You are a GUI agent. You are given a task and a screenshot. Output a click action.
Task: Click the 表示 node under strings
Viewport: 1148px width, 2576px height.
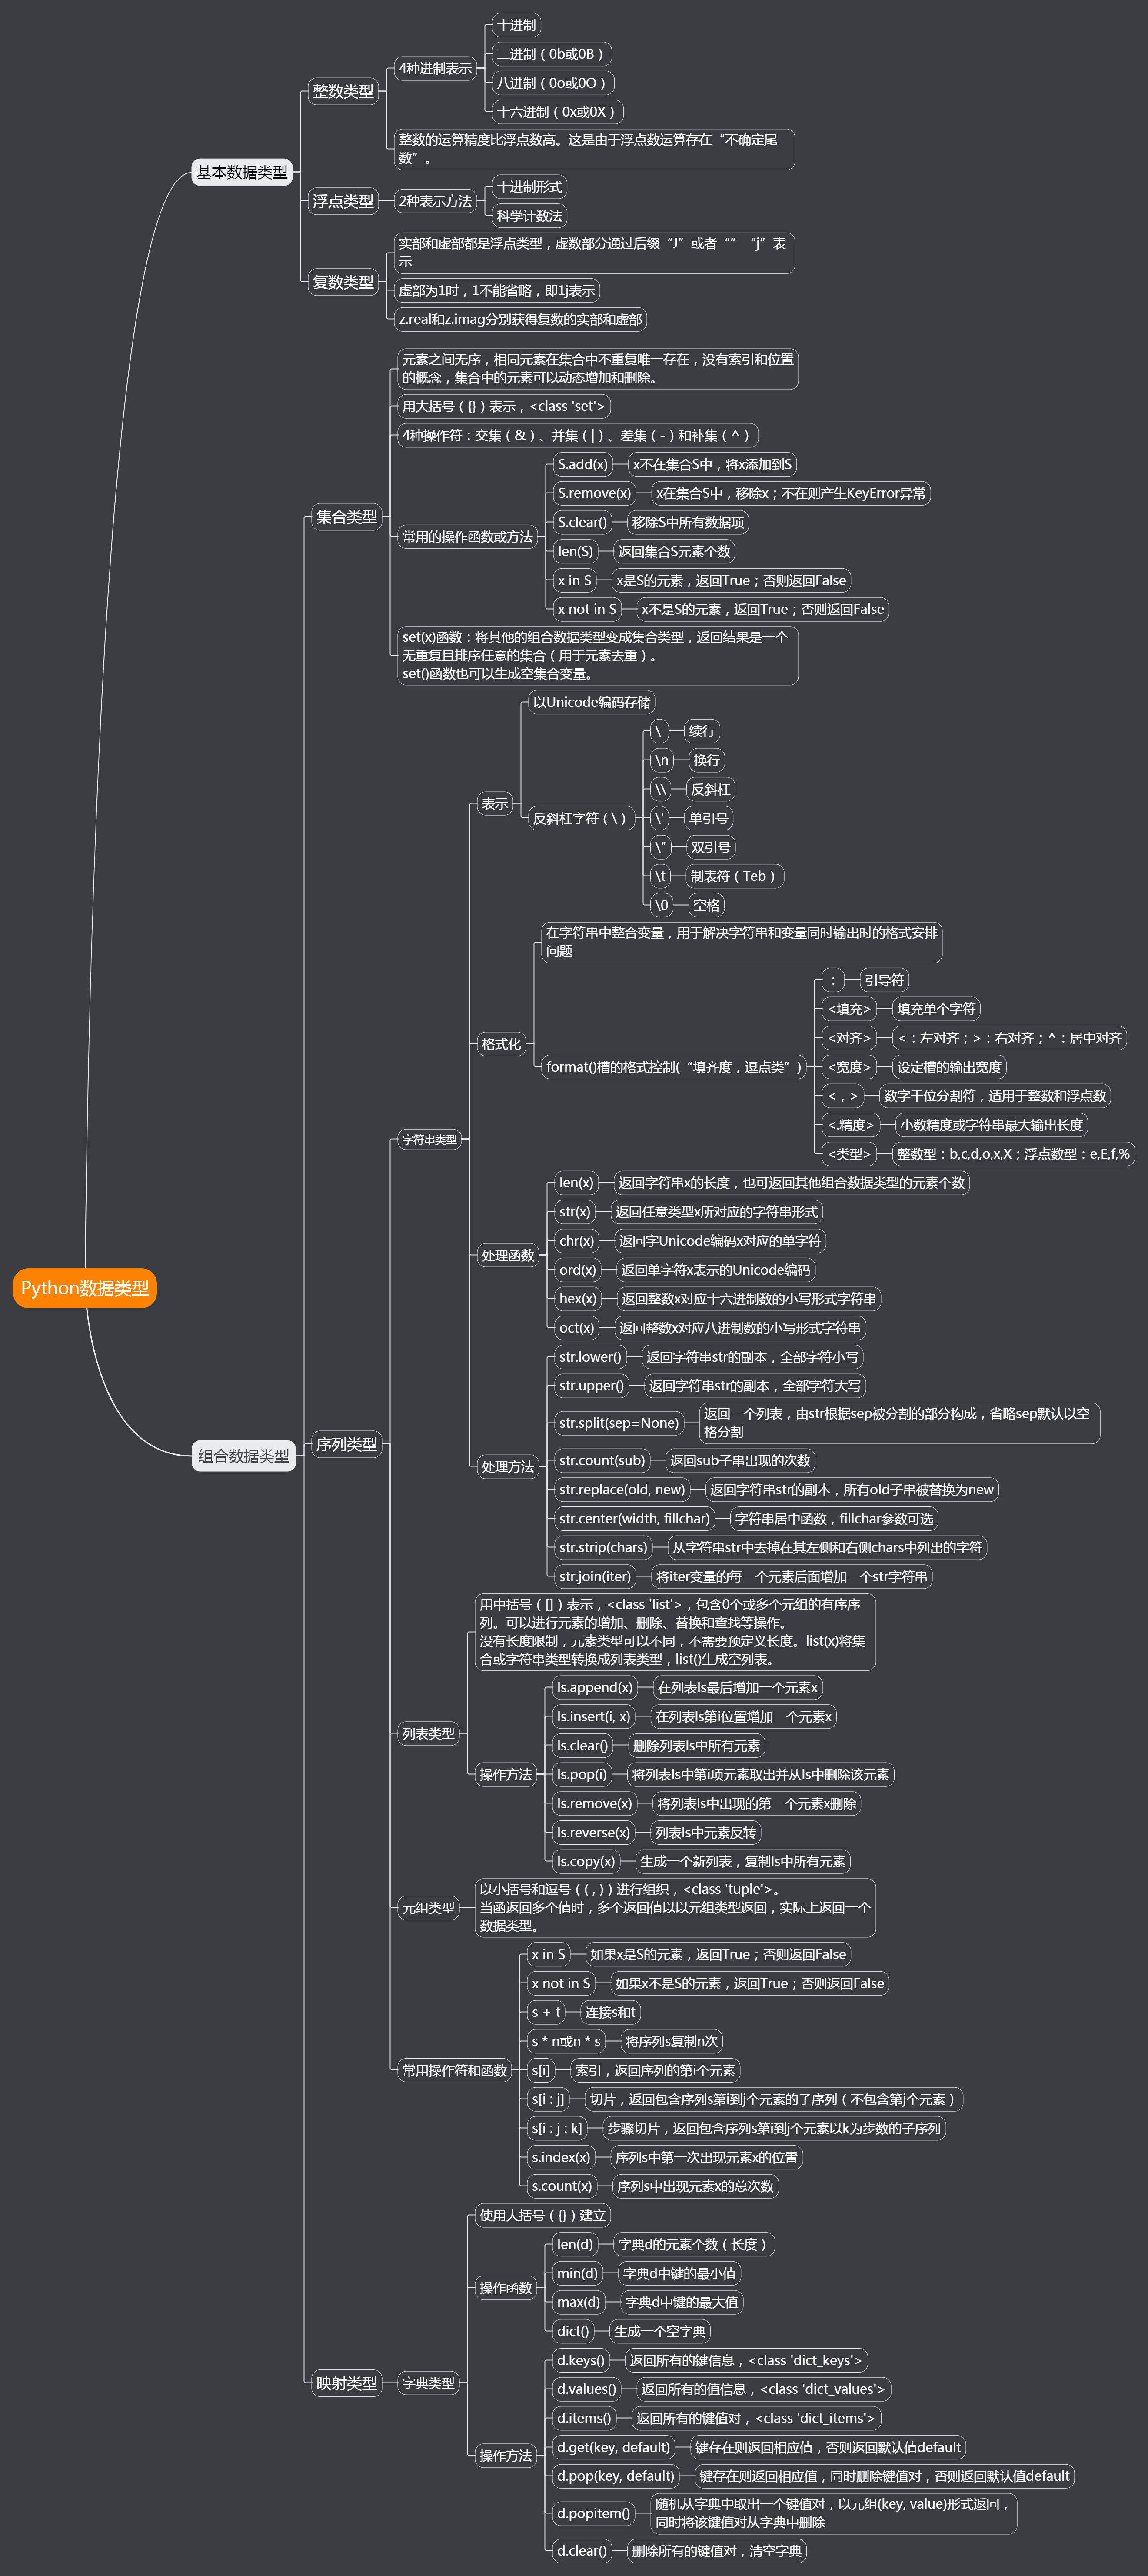[495, 803]
